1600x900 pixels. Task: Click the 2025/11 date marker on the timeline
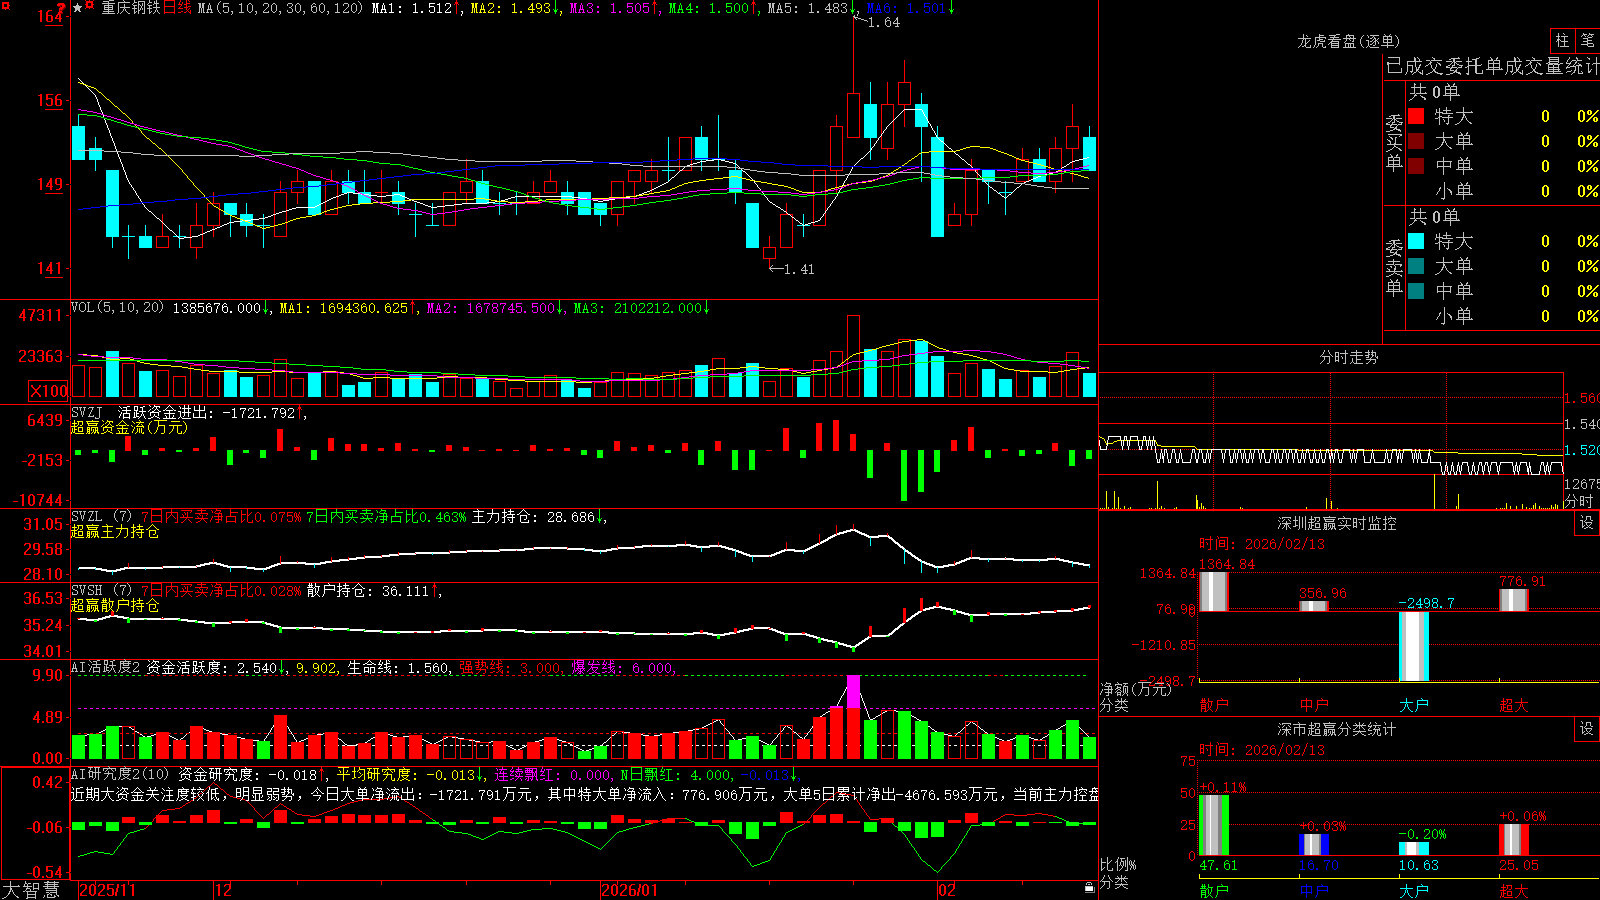tap(107, 890)
